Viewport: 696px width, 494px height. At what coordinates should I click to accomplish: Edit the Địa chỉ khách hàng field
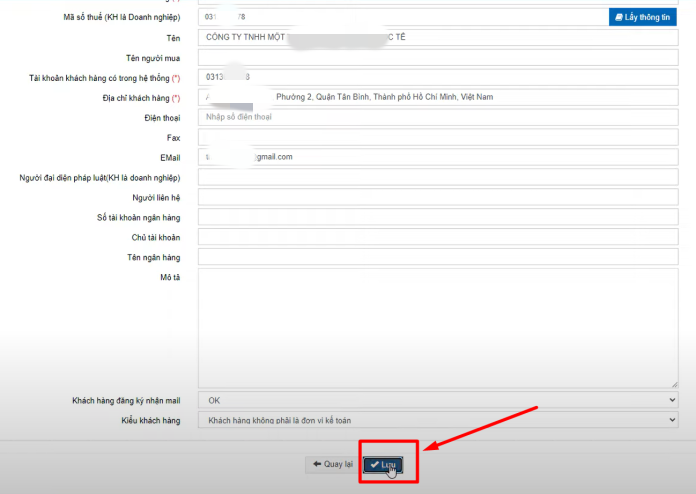pos(438,97)
